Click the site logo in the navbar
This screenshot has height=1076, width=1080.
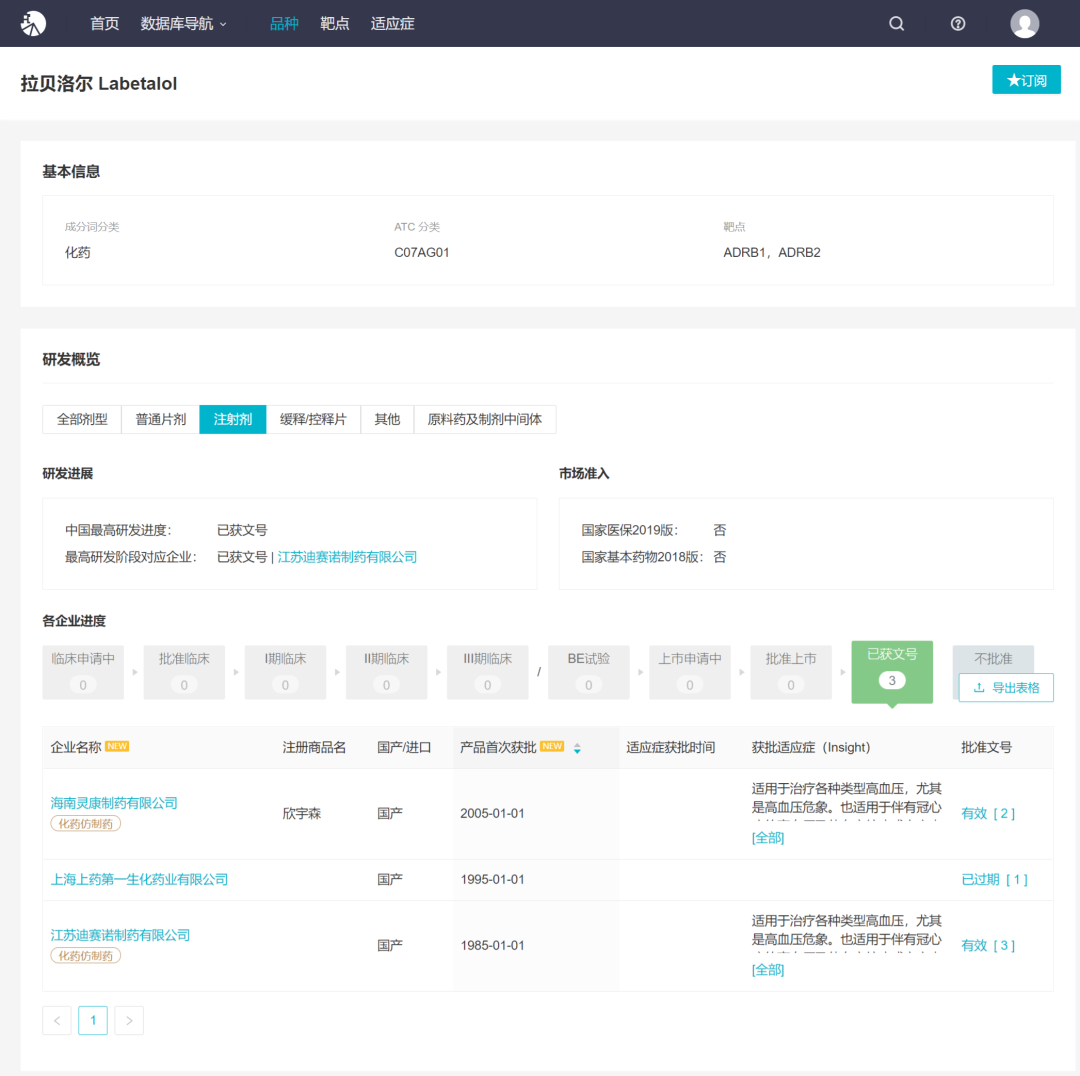pyautogui.click(x=33, y=23)
